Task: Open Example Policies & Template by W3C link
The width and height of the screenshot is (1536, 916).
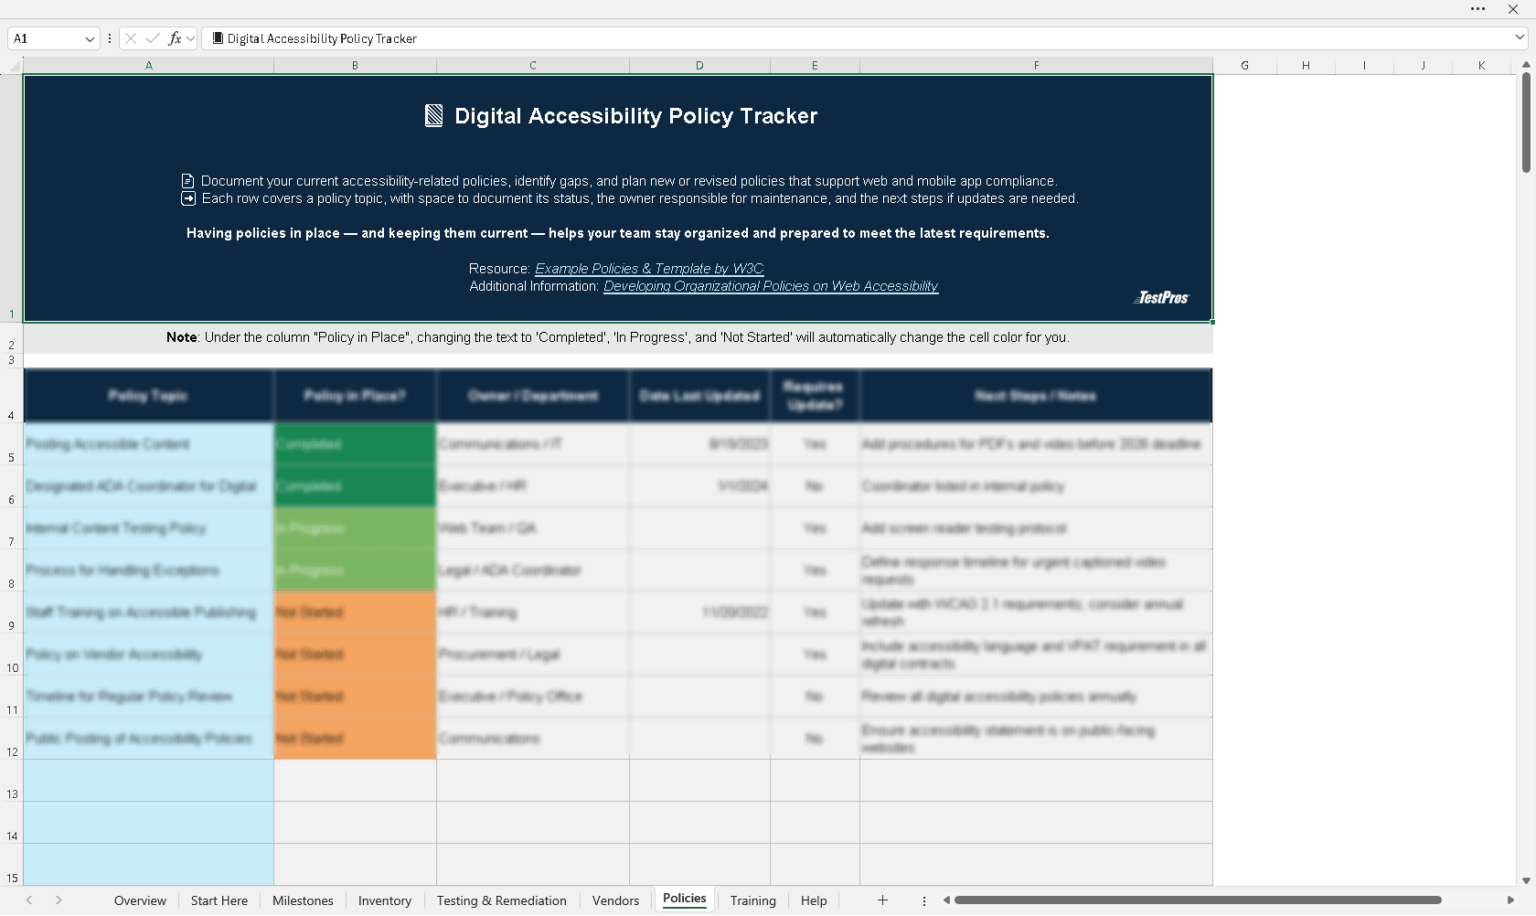Action: click(649, 269)
